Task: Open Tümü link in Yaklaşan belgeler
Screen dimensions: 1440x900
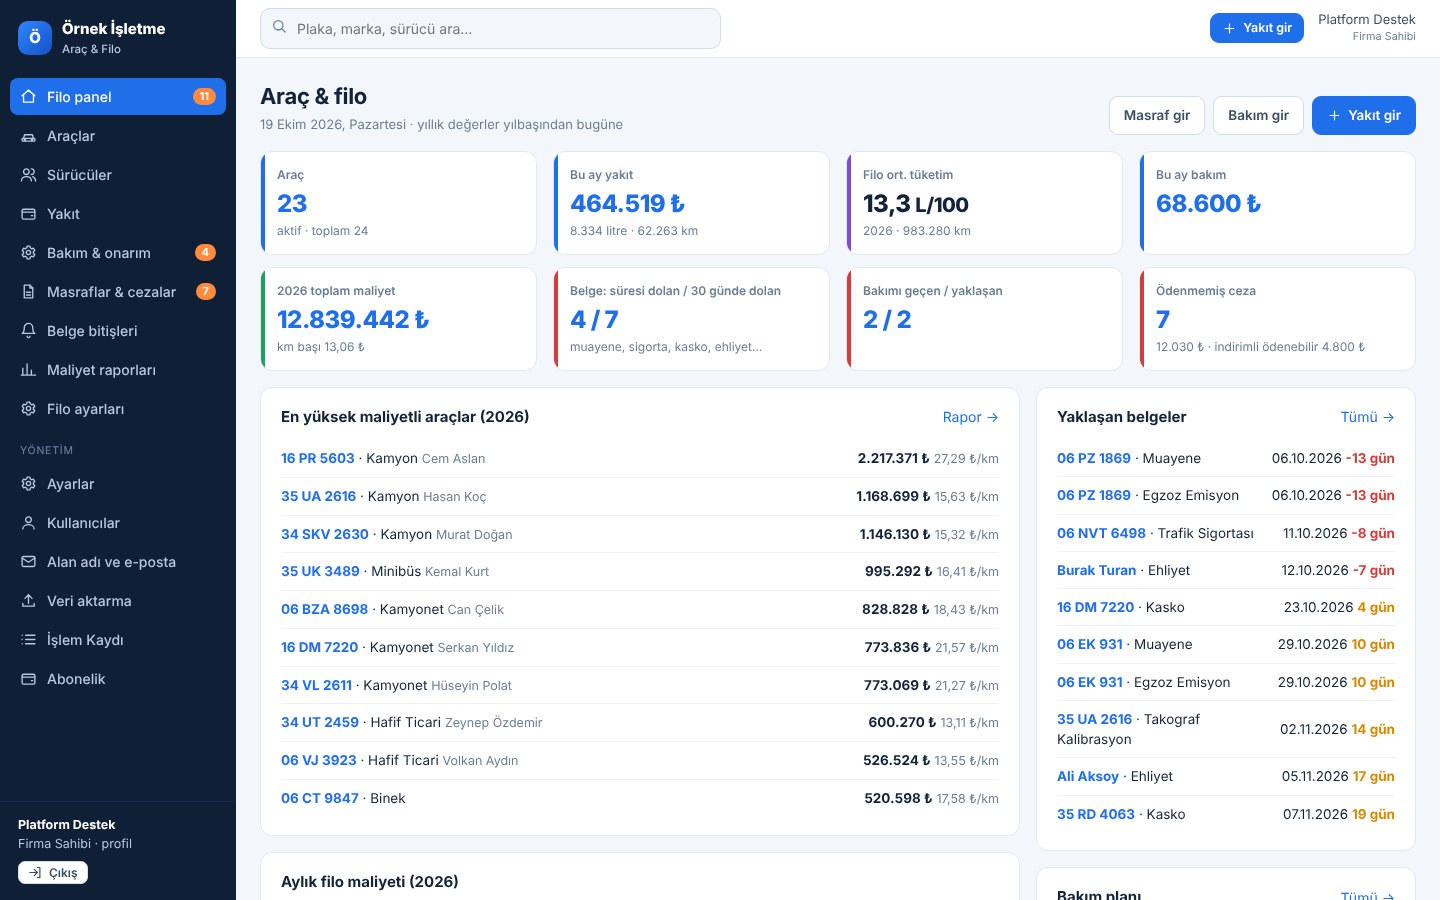Action: [x=1367, y=417]
